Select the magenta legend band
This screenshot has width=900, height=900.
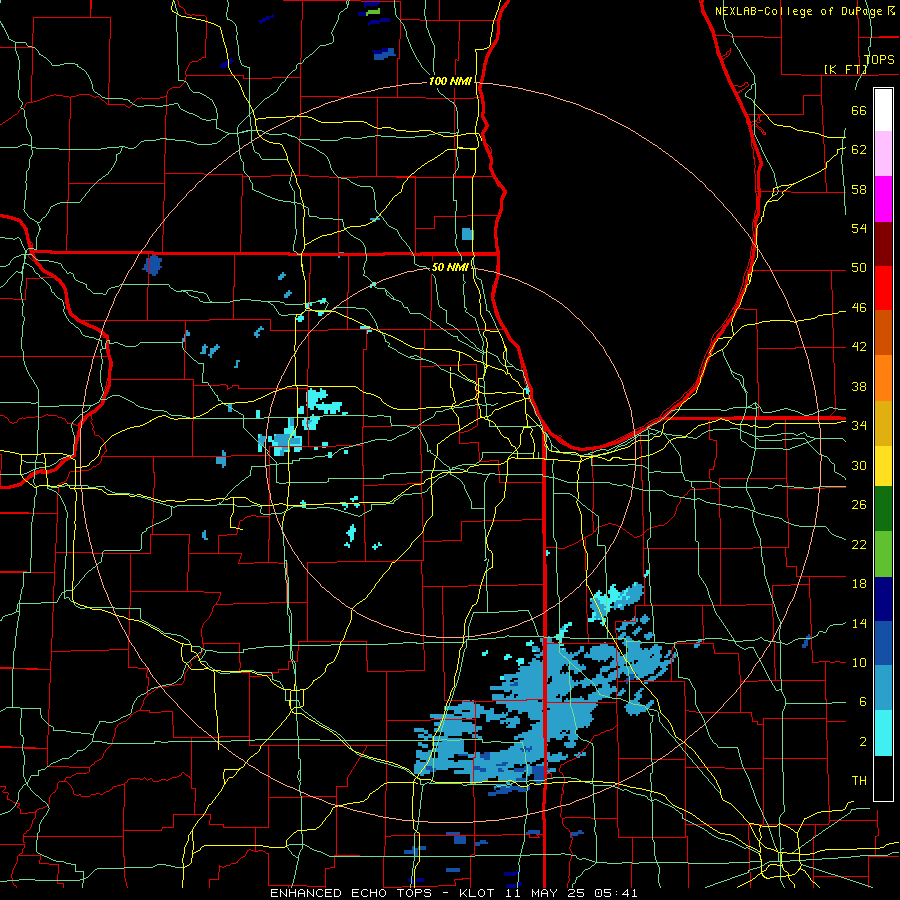coord(883,199)
